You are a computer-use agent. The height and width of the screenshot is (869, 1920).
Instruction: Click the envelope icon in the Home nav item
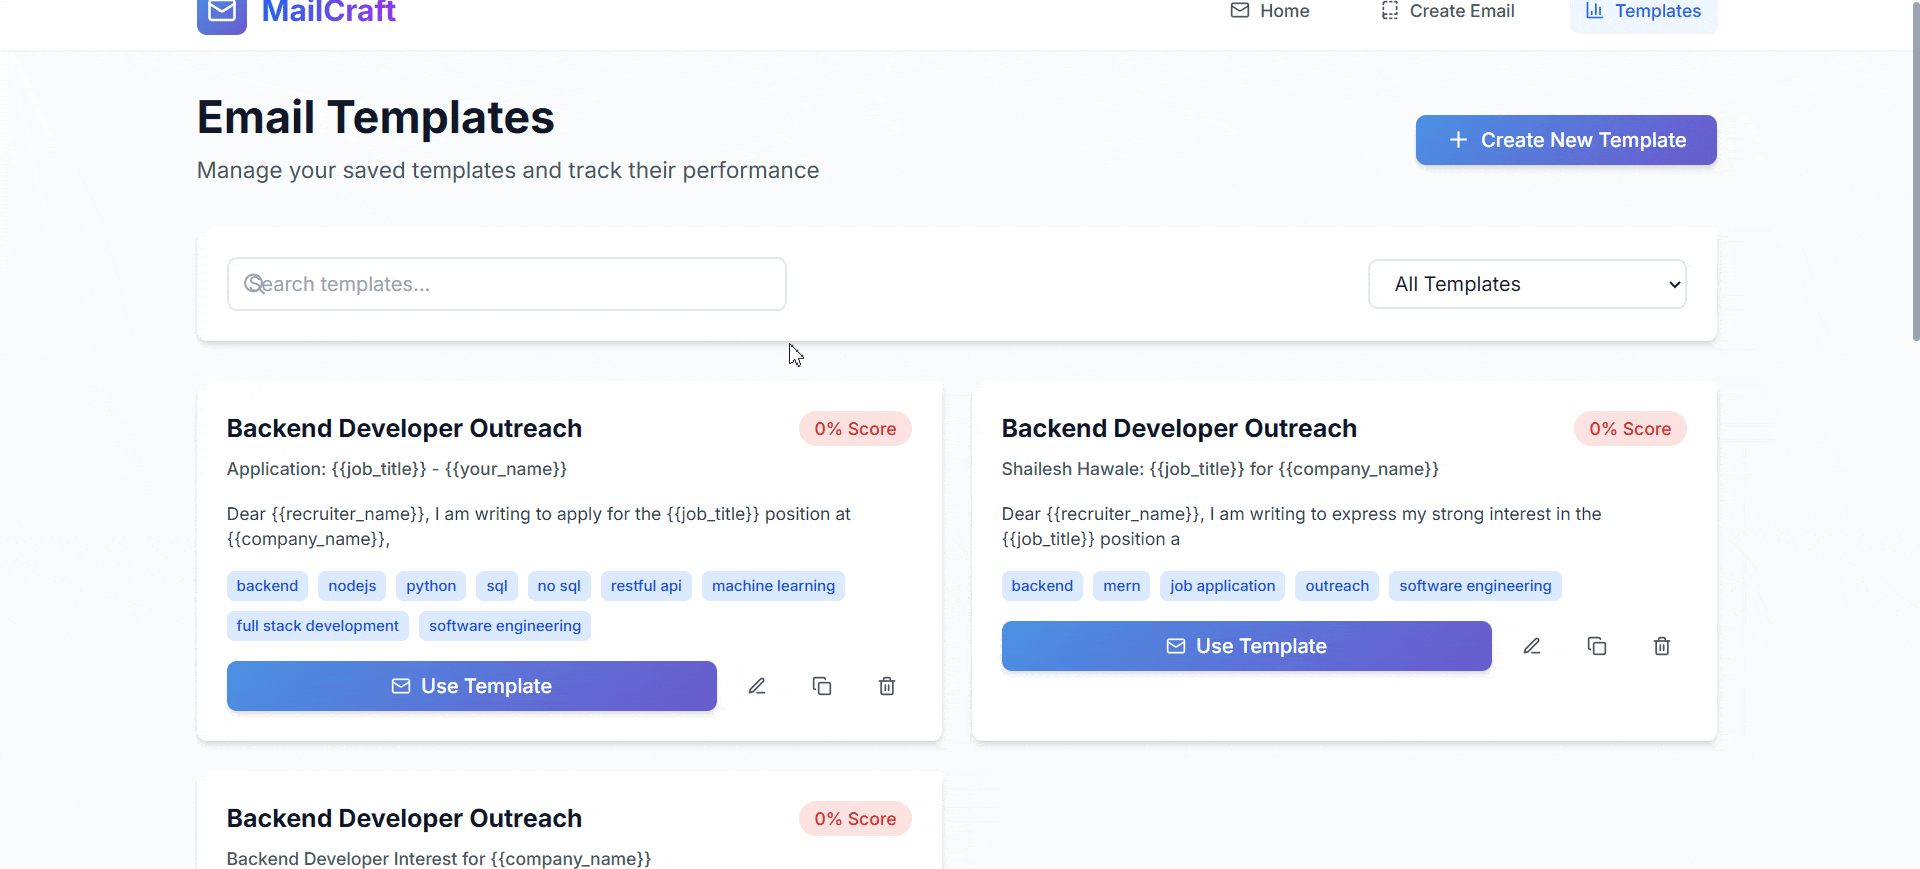[x=1240, y=11]
